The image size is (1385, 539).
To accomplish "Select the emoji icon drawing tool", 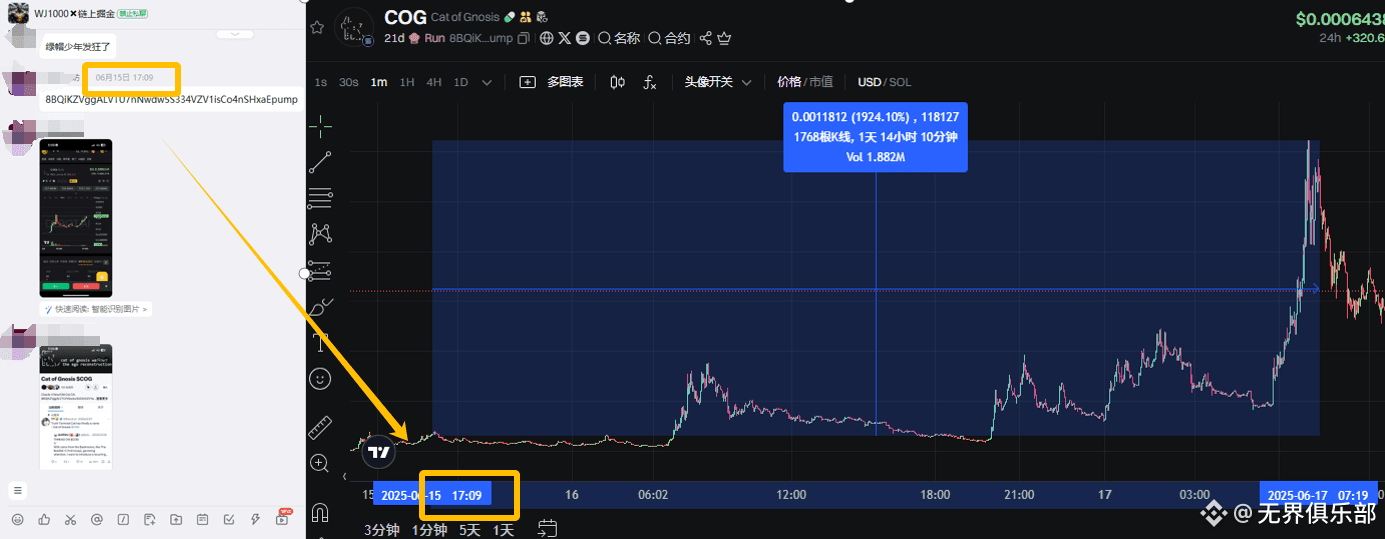I will [x=320, y=379].
